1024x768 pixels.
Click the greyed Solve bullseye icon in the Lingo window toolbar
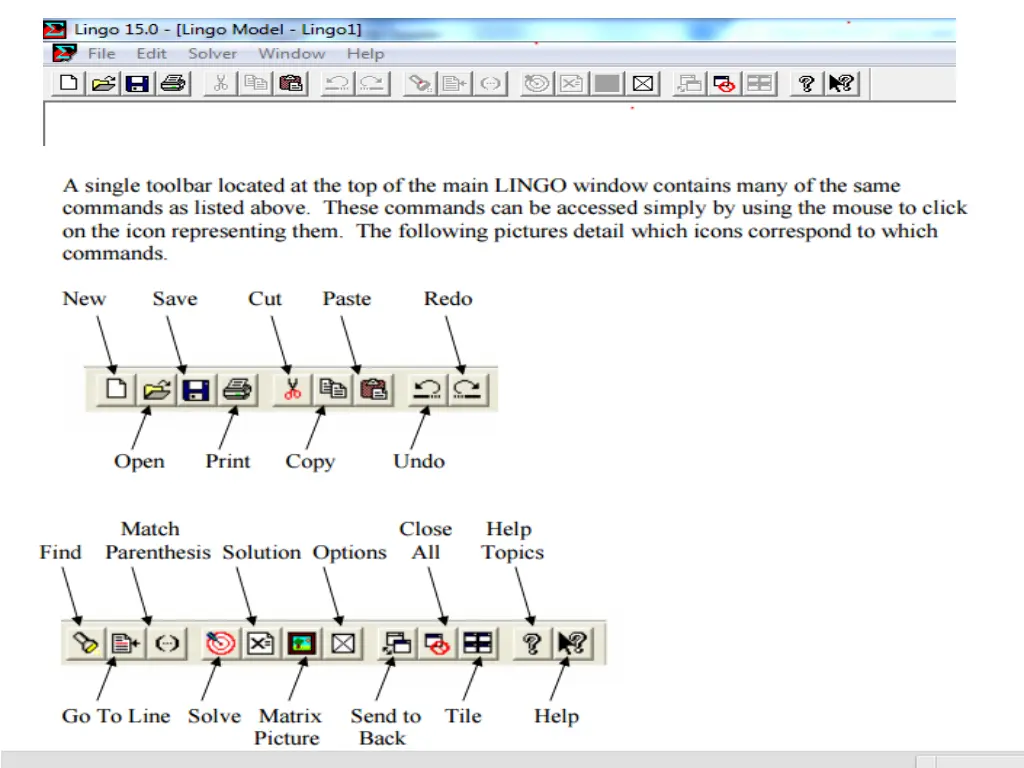point(537,84)
